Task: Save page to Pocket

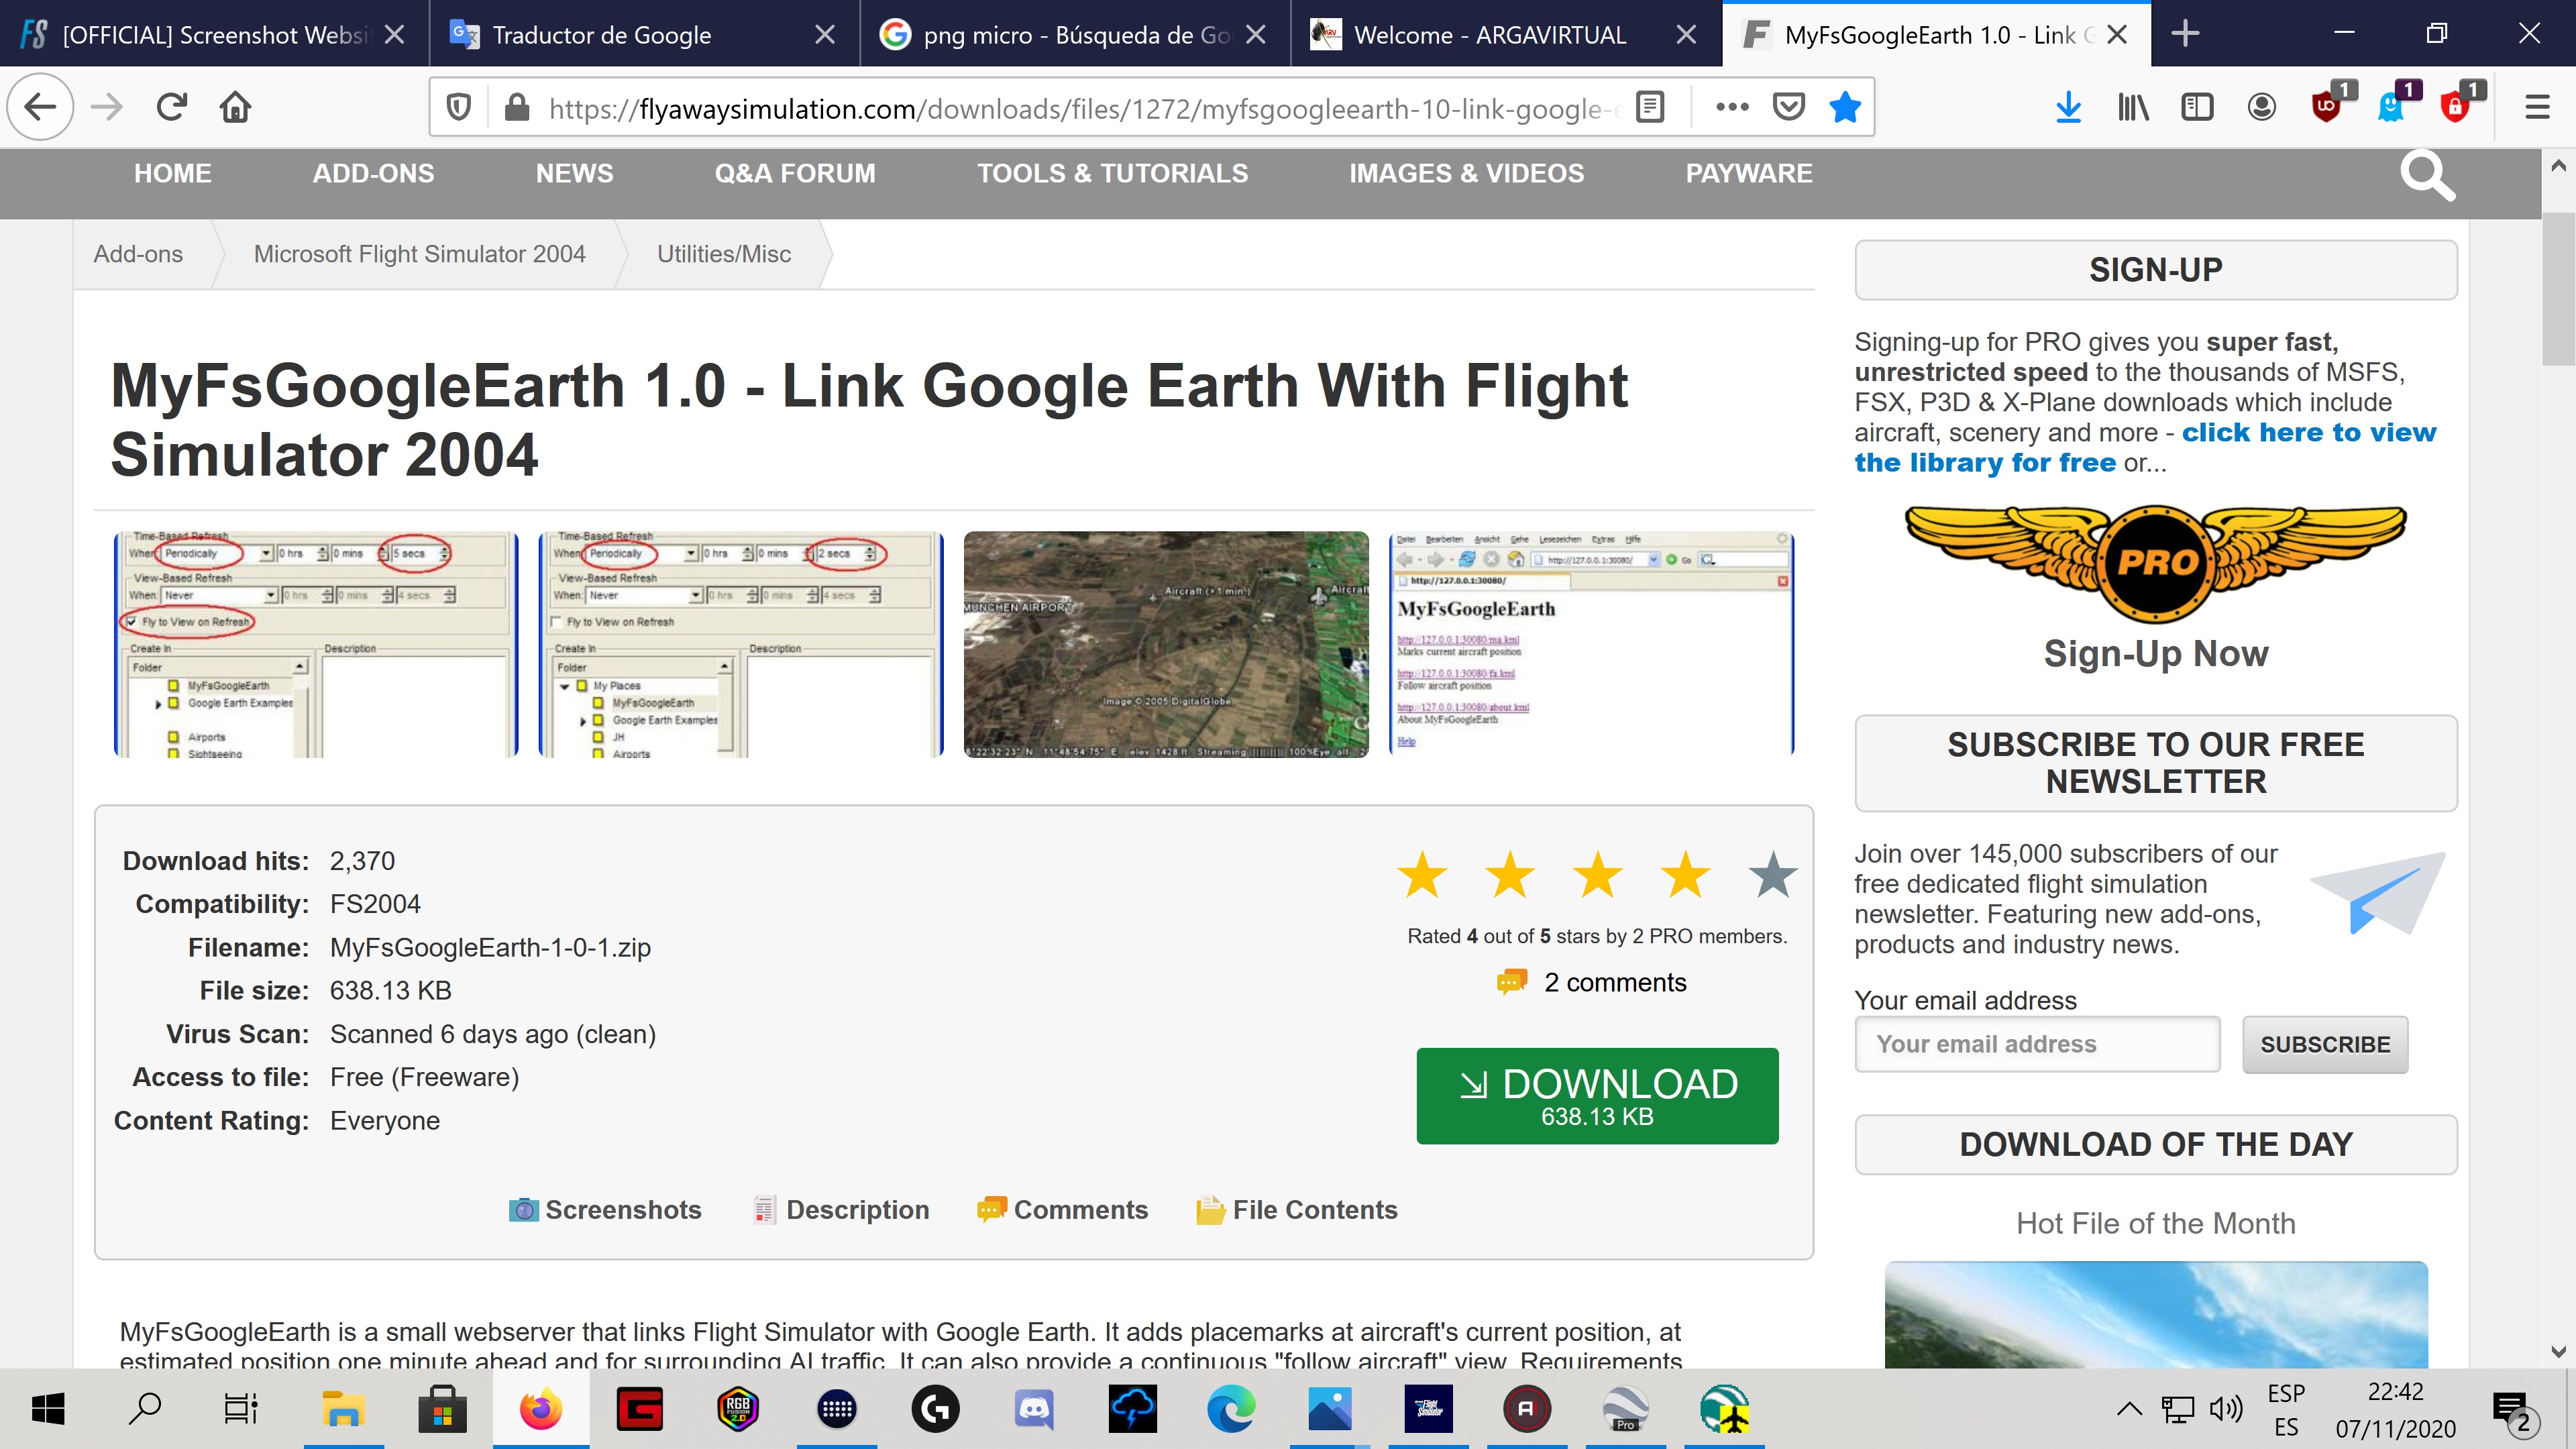Action: pyautogui.click(x=1788, y=107)
